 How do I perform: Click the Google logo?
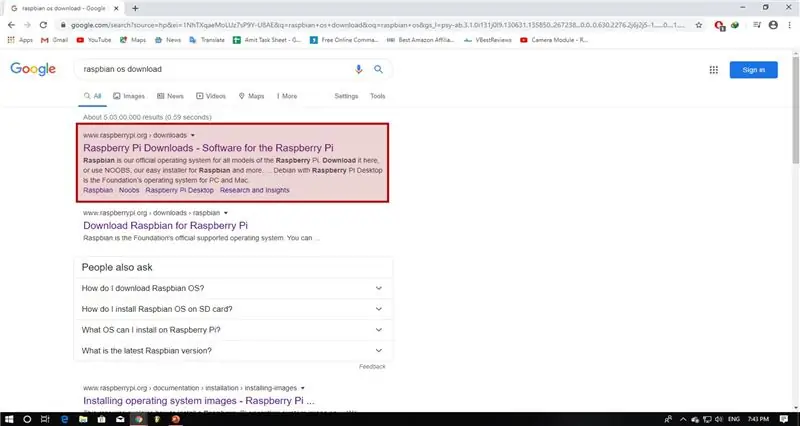33,69
